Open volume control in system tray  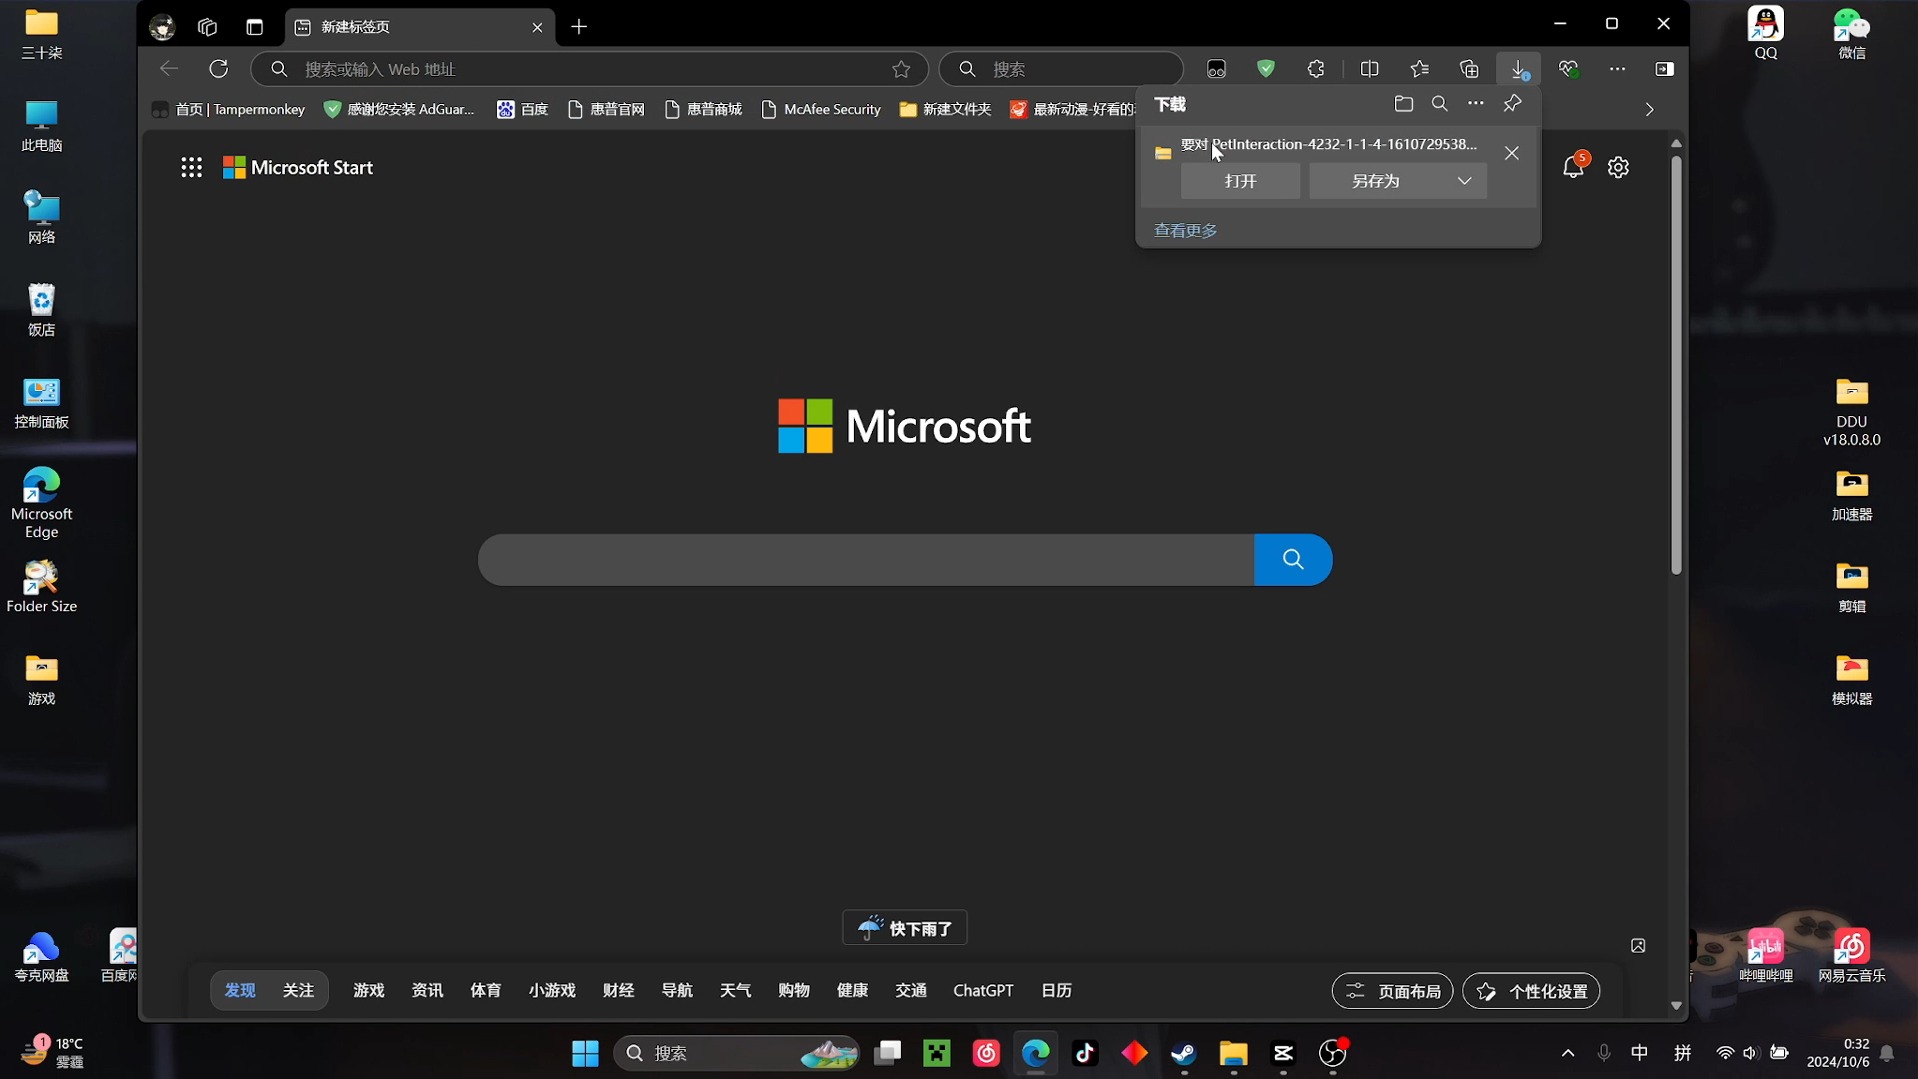pyautogui.click(x=1750, y=1053)
